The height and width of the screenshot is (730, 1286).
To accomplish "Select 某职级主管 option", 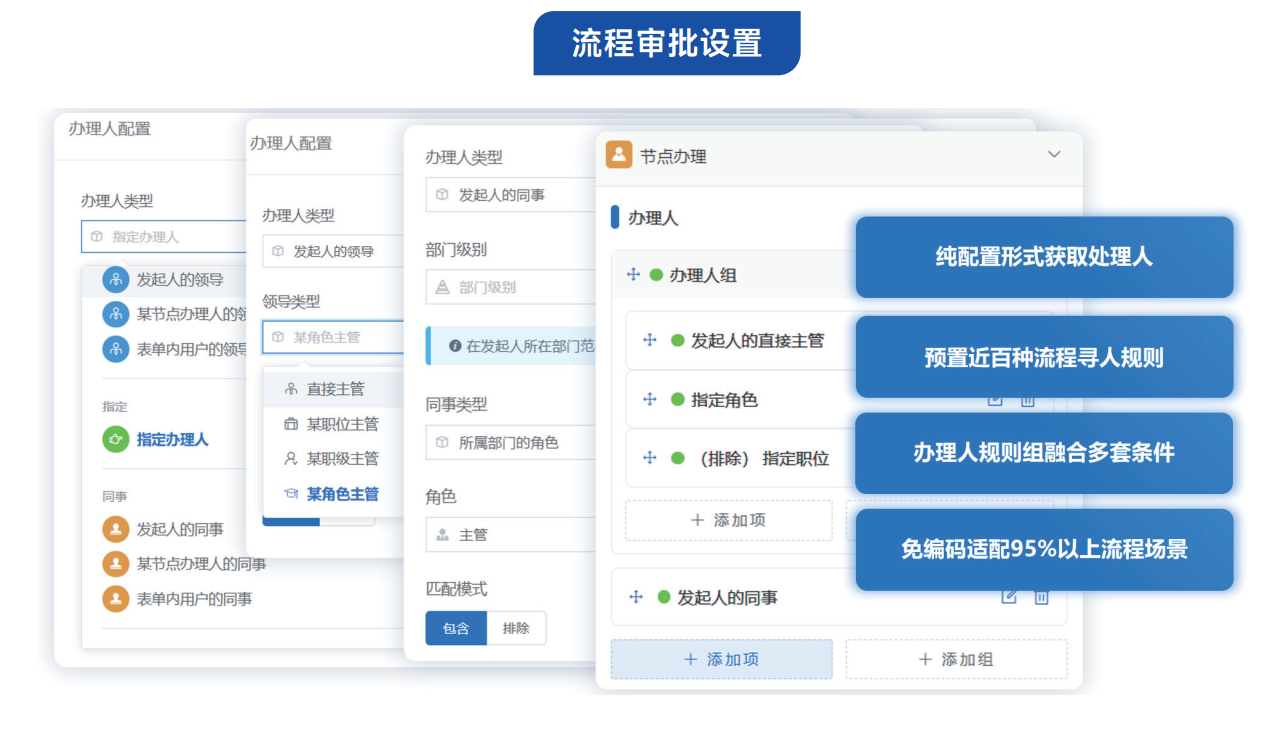I will (342, 459).
